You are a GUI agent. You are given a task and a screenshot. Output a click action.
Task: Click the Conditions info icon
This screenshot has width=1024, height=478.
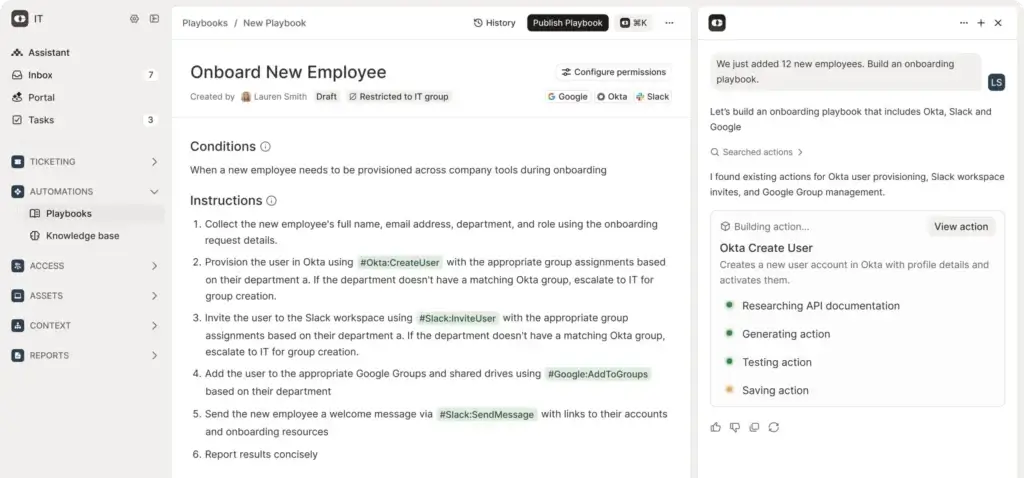pyautogui.click(x=265, y=147)
